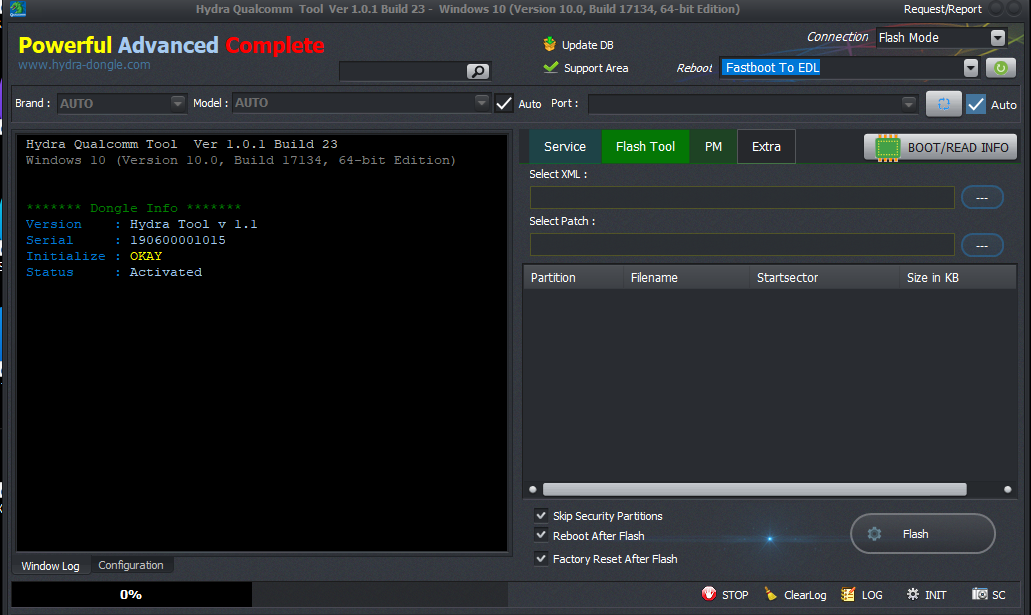Click the Activated status text

(166, 272)
